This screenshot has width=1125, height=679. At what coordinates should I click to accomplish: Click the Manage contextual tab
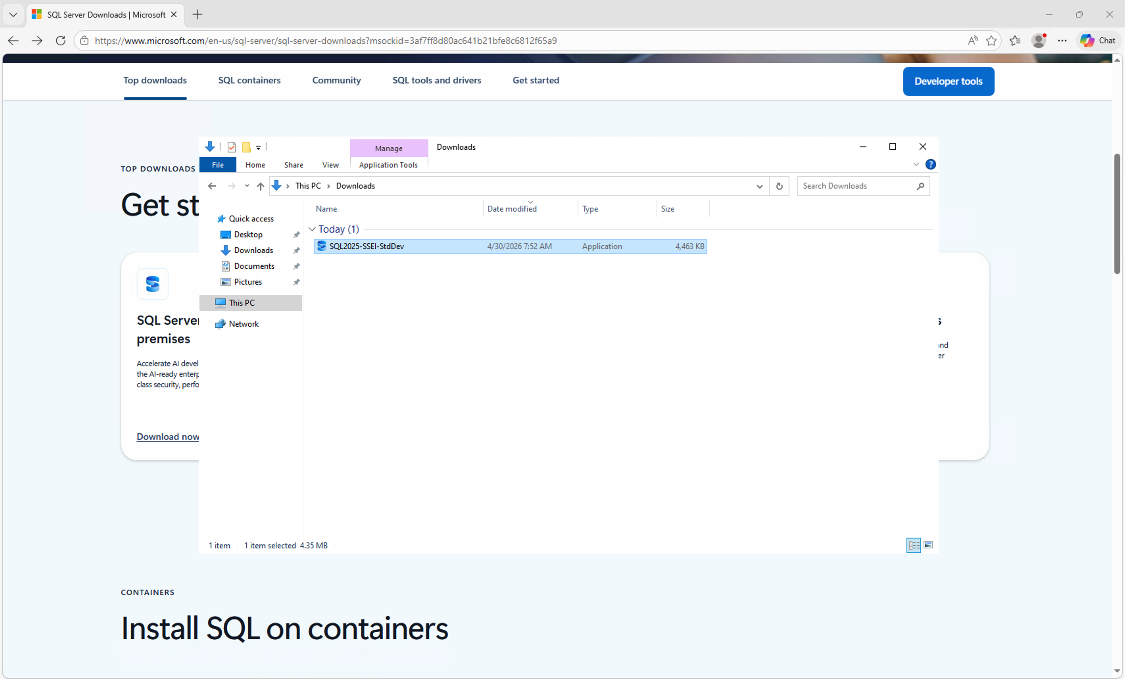[388, 148]
